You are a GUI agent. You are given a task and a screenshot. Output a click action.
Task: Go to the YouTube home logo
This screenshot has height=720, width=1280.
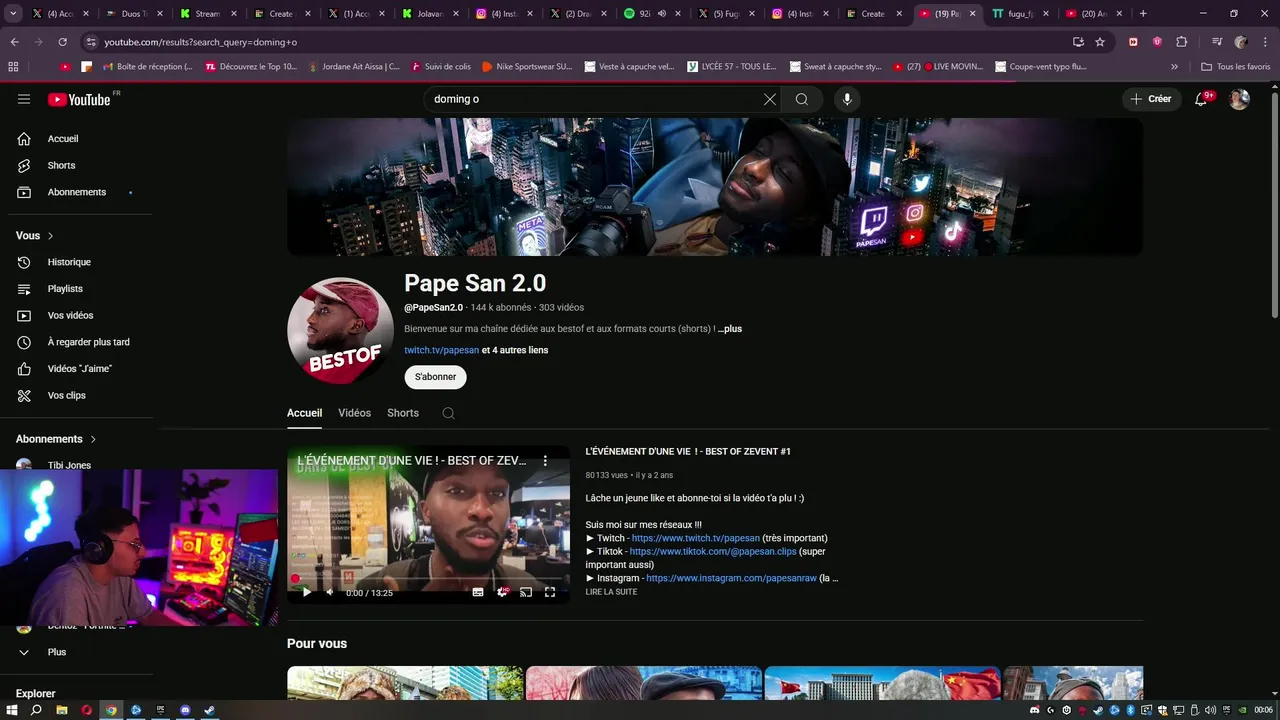[x=79, y=99]
